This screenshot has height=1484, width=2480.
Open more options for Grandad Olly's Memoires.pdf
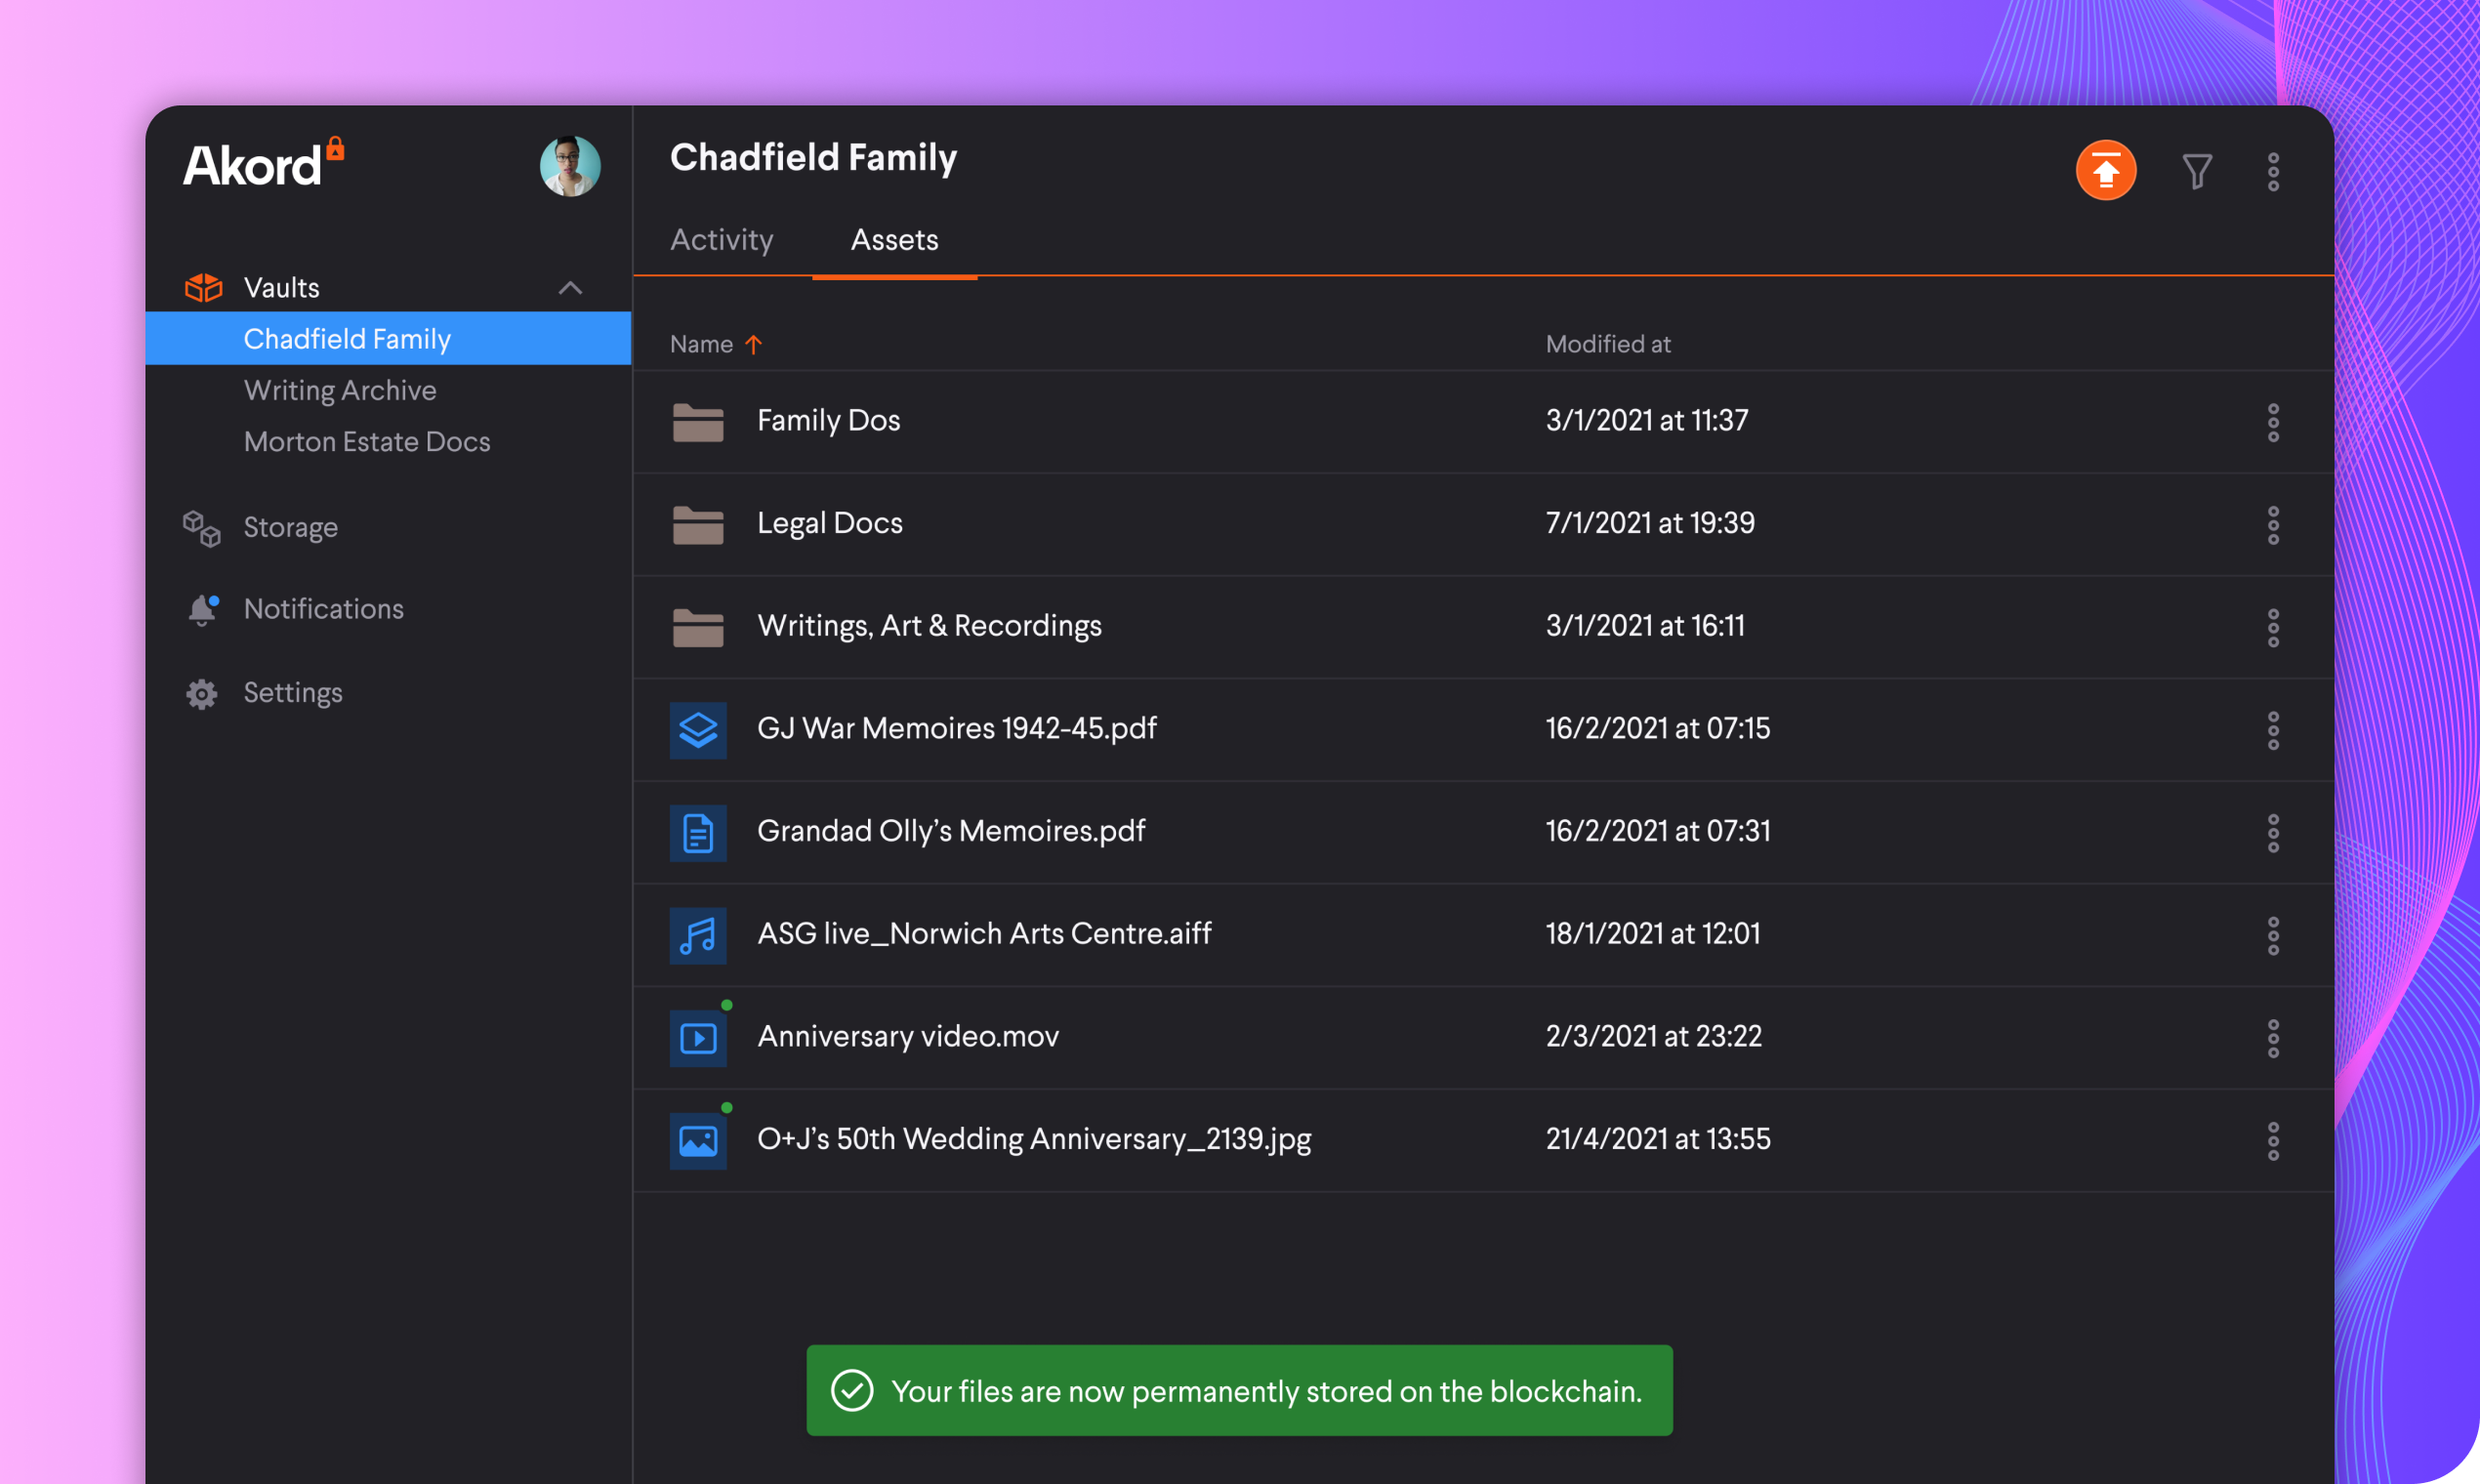coord(2272,832)
